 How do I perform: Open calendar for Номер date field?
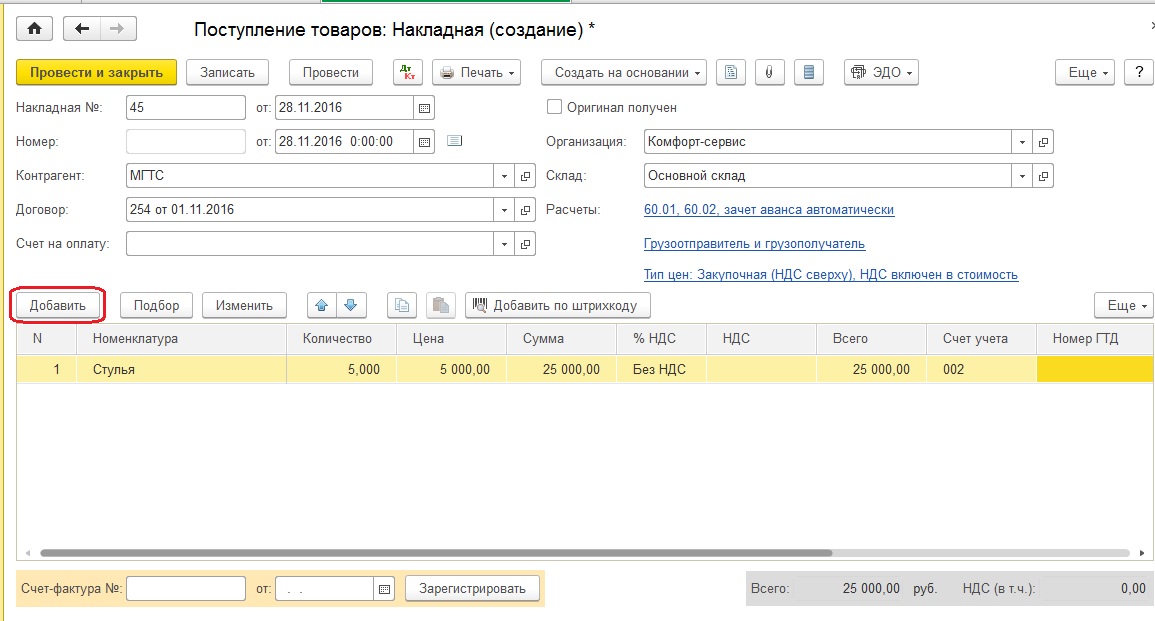tap(424, 141)
